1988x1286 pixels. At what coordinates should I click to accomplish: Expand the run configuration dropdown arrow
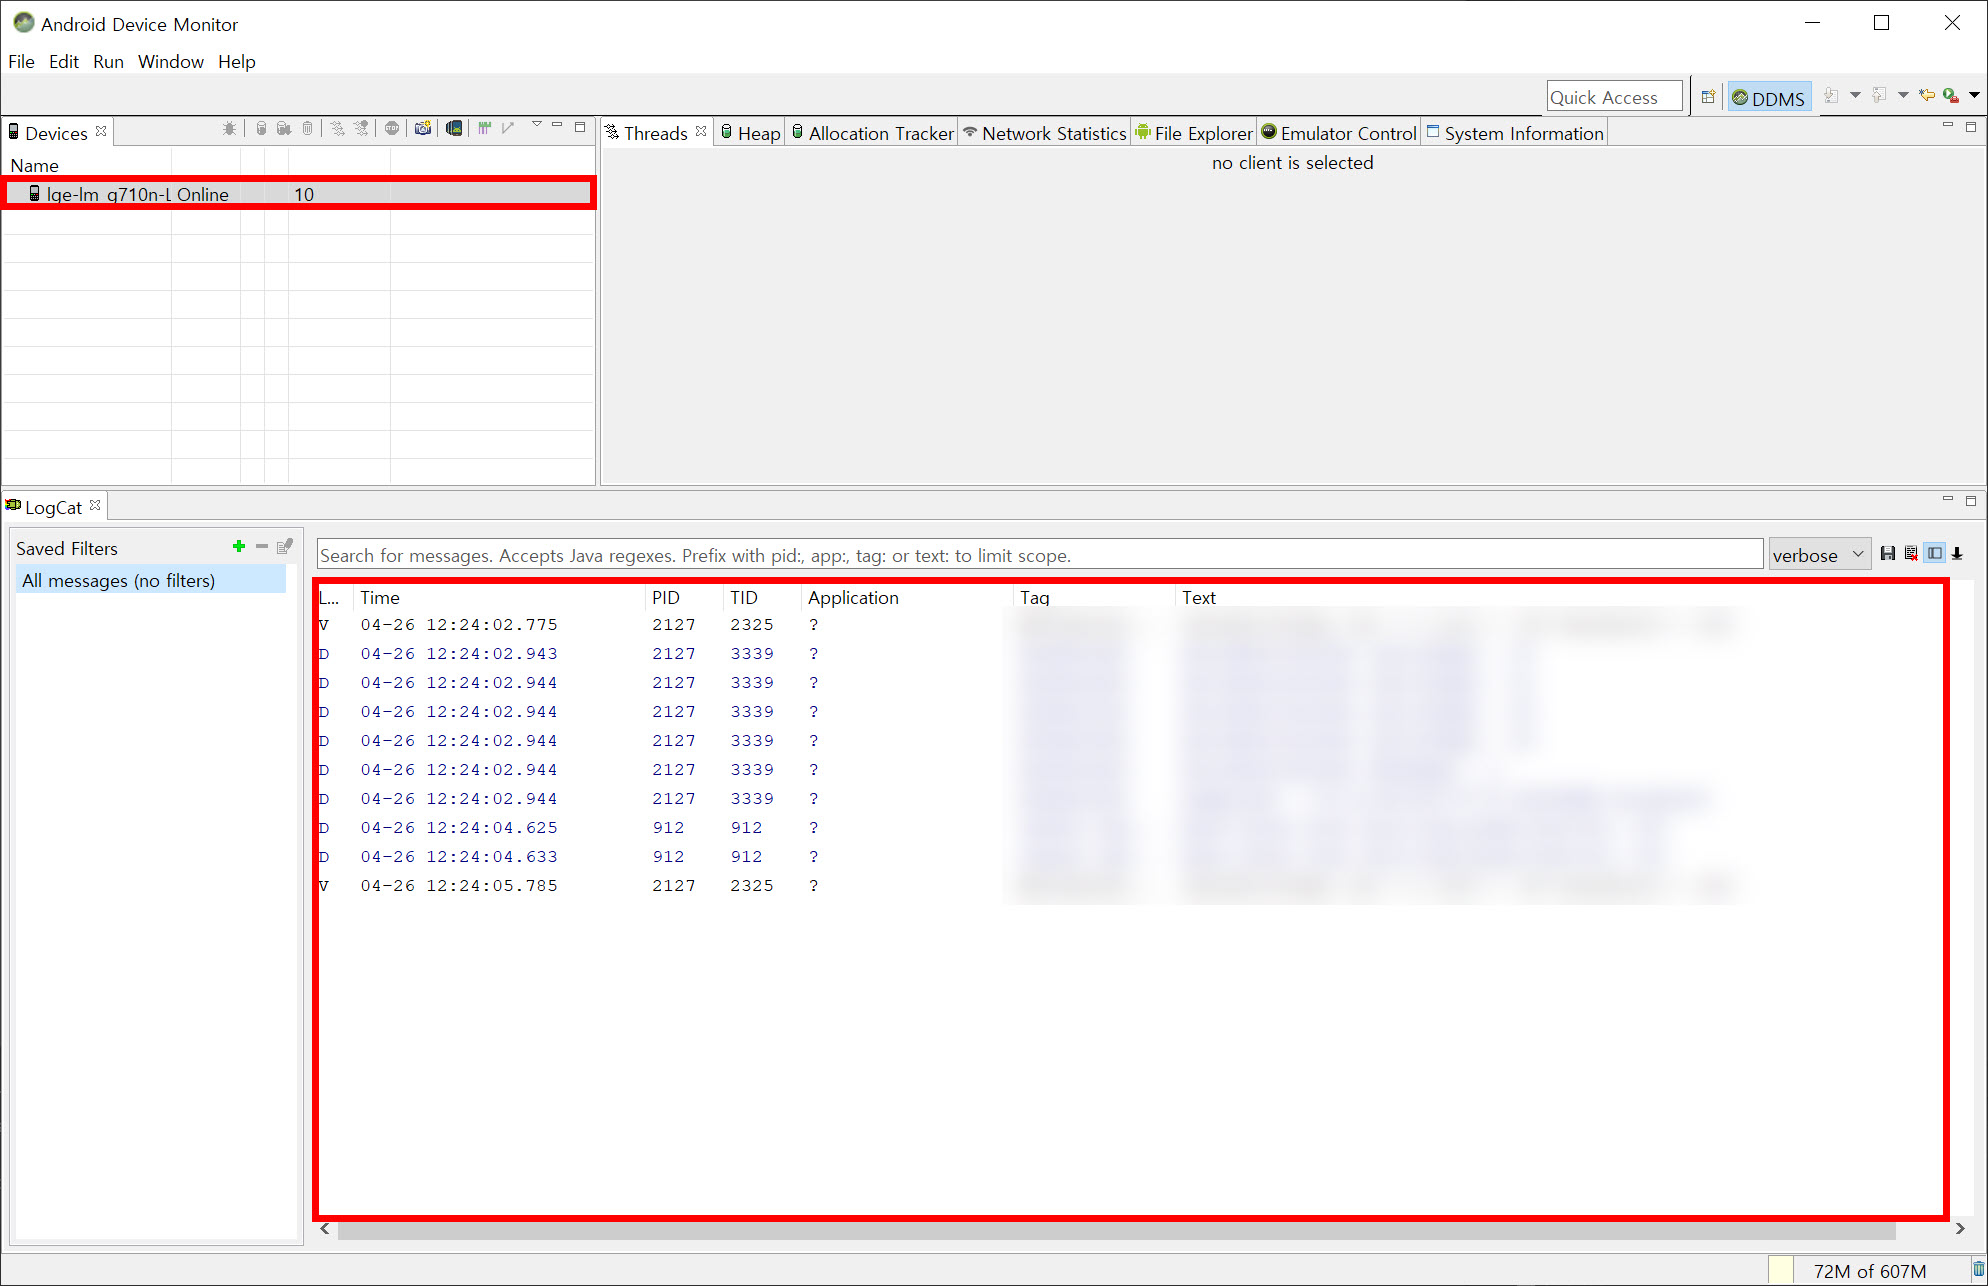point(1974,96)
